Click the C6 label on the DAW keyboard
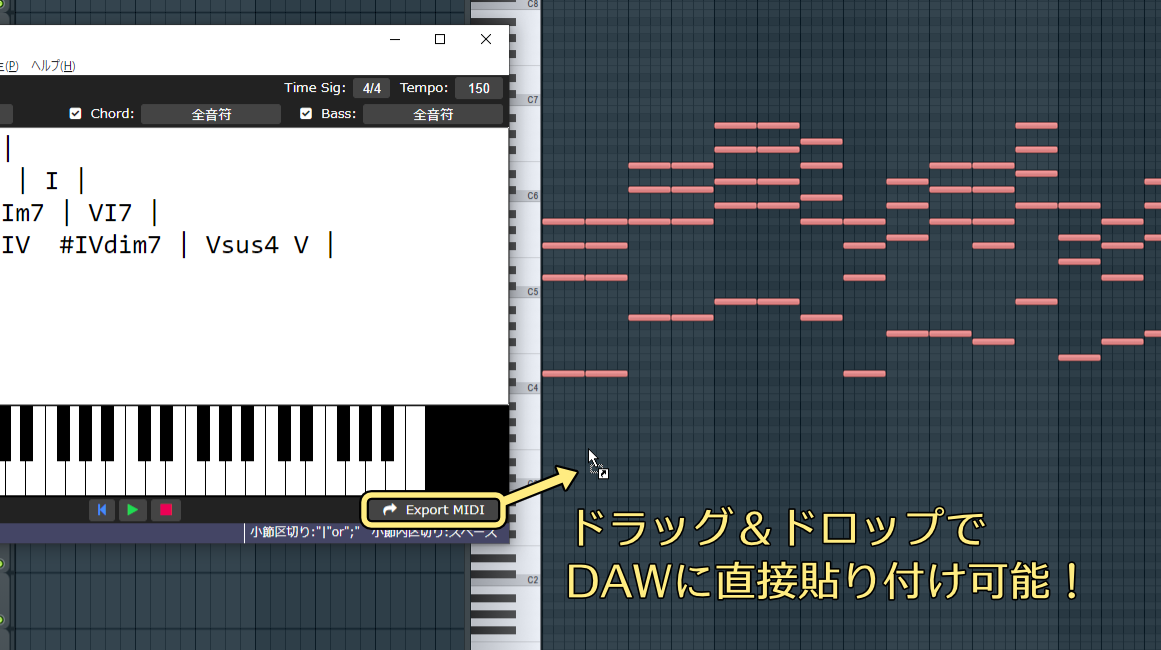 (x=532, y=195)
